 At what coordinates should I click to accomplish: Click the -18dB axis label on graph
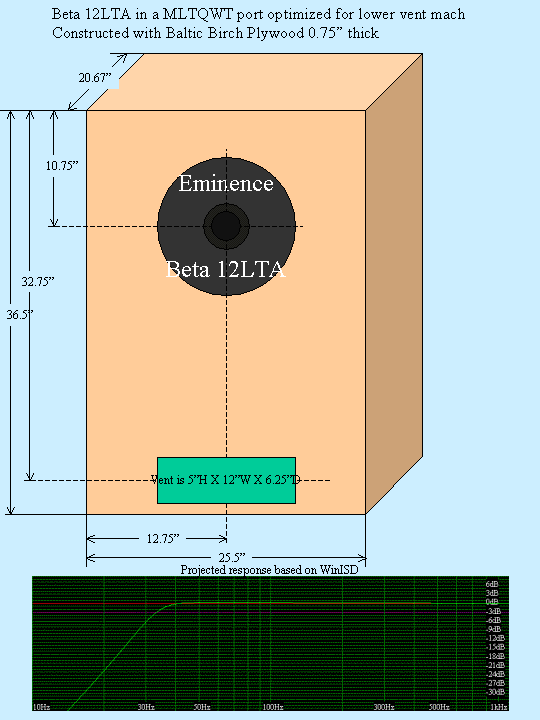click(x=495, y=656)
